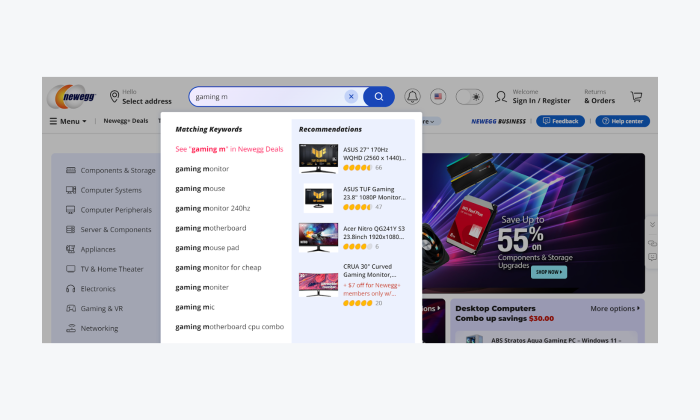Click the location pin icon
700x420 pixels.
tap(114, 96)
